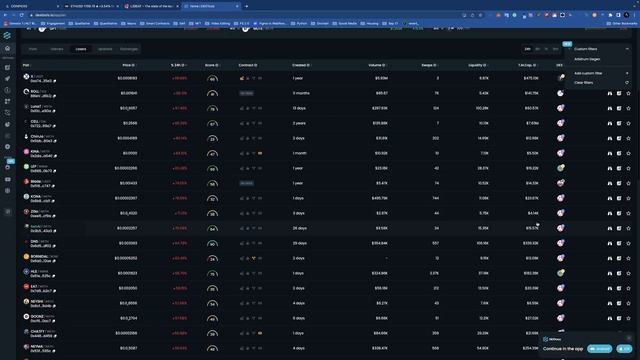Favorite the KINA pair with its star
The height and width of the screenshot is (360, 640).
tap(629, 153)
